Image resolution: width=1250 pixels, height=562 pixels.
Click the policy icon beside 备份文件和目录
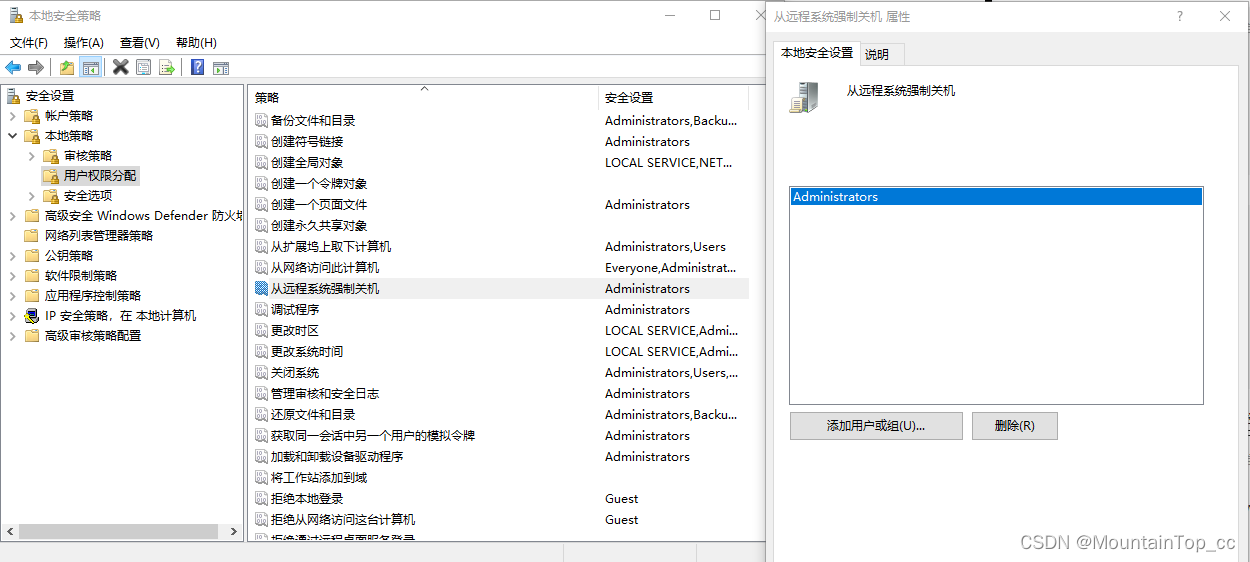click(x=262, y=121)
